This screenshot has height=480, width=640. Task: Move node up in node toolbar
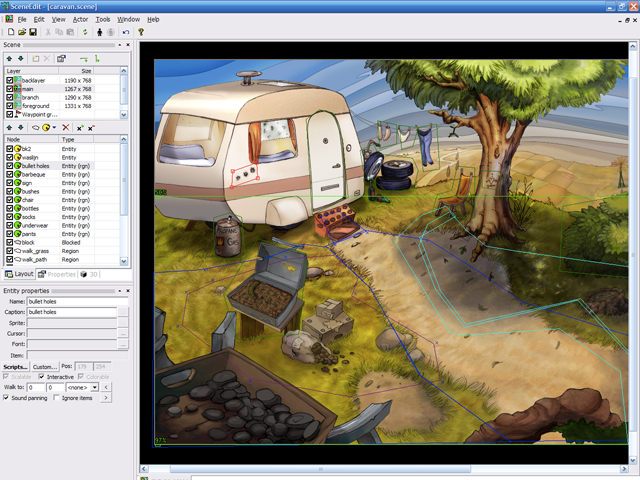tap(9, 128)
